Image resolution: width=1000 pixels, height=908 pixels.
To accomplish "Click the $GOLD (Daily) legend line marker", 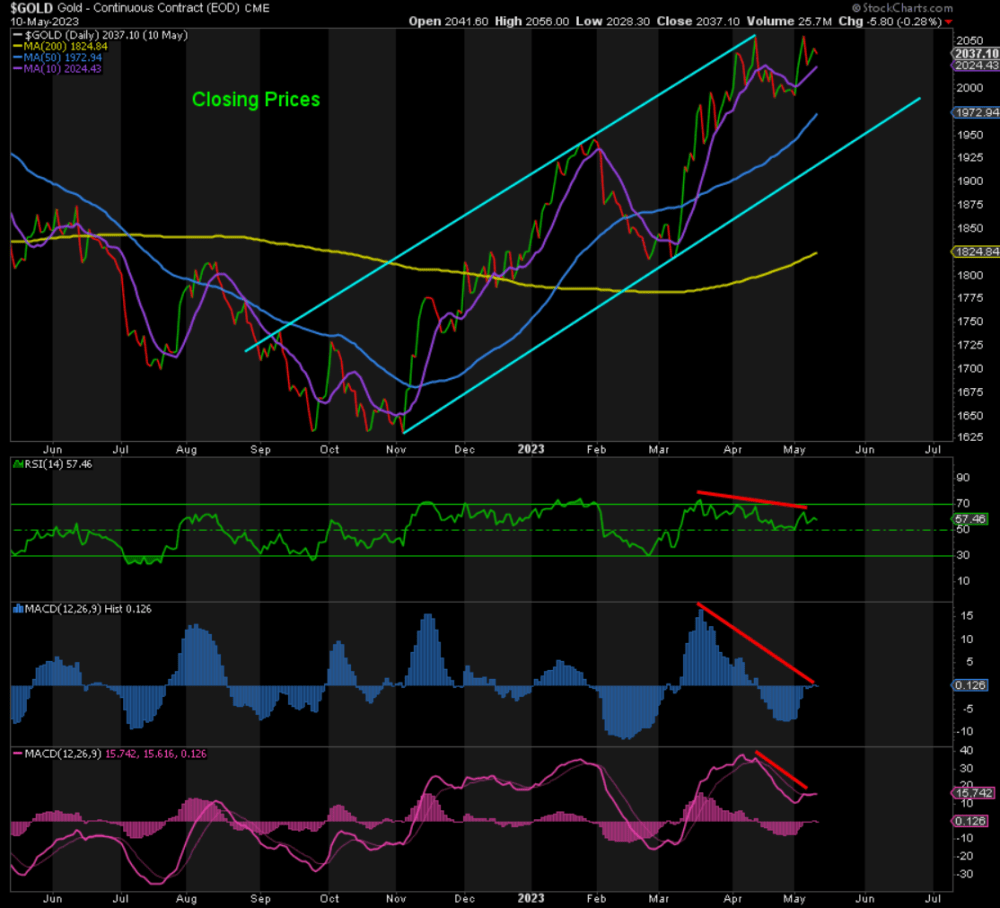I will coord(19,33).
